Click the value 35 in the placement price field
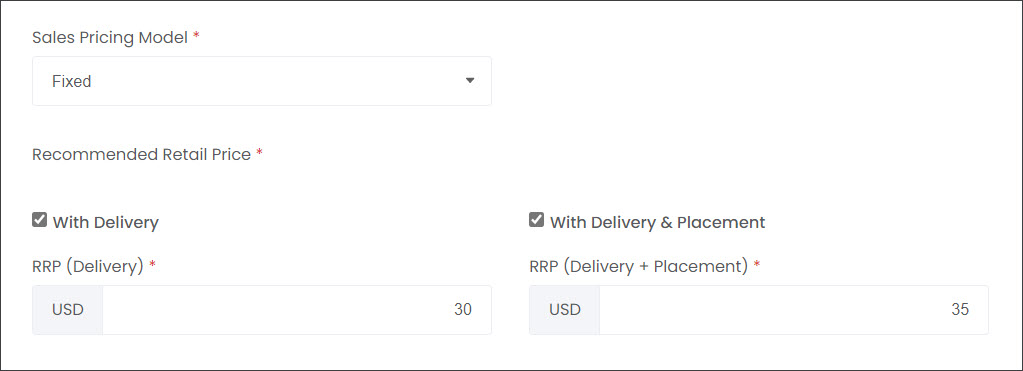Screen dimensions: 1023x371 960,310
